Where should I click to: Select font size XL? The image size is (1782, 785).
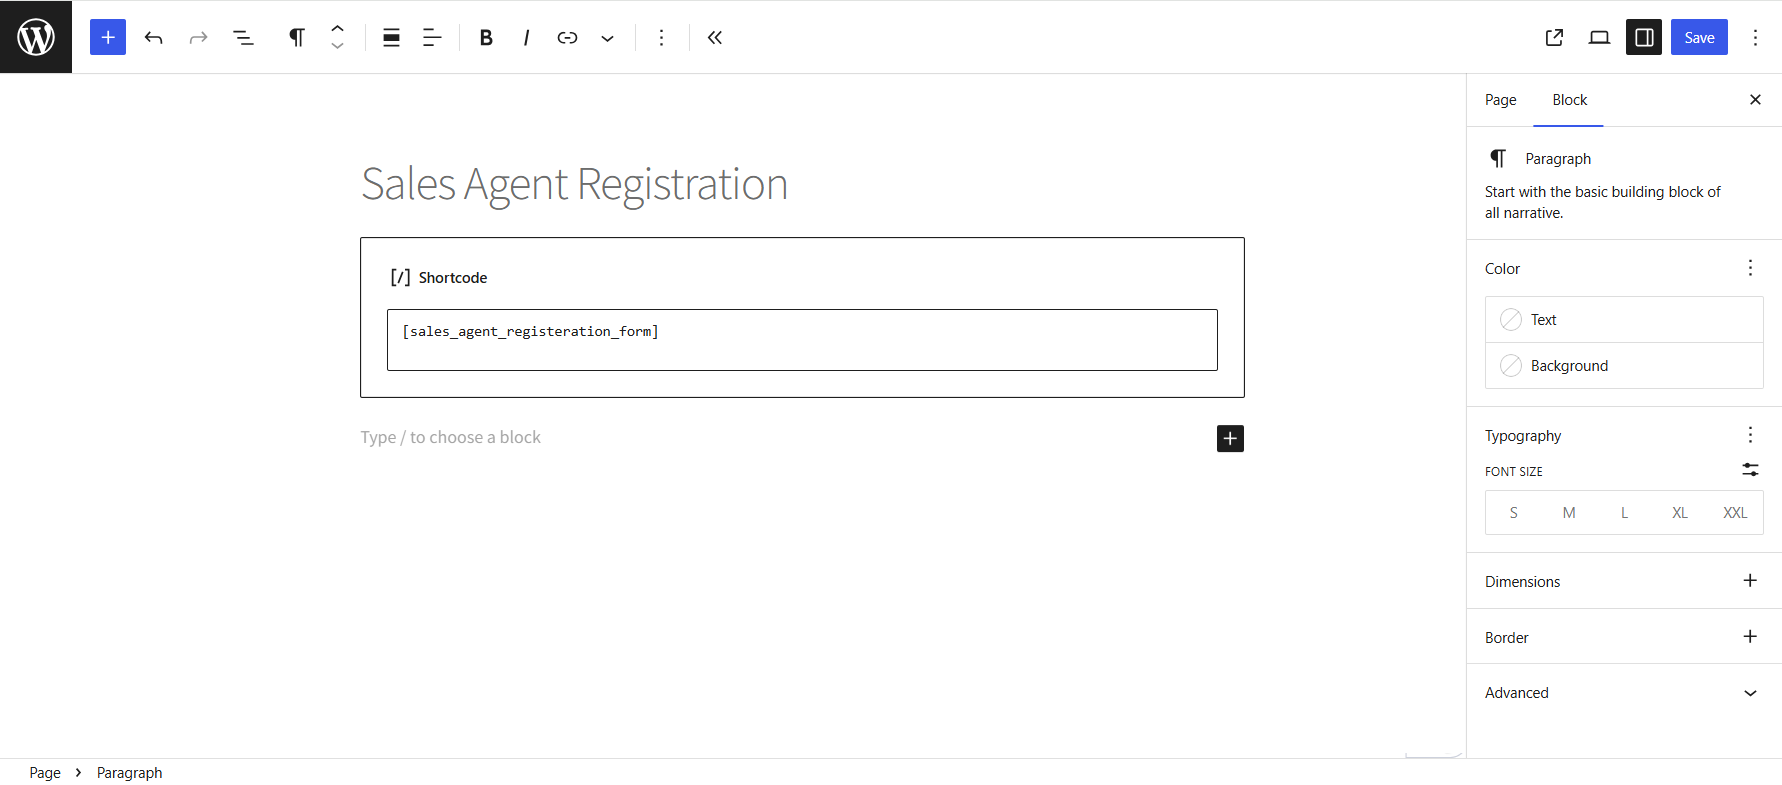pos(1680,513)
